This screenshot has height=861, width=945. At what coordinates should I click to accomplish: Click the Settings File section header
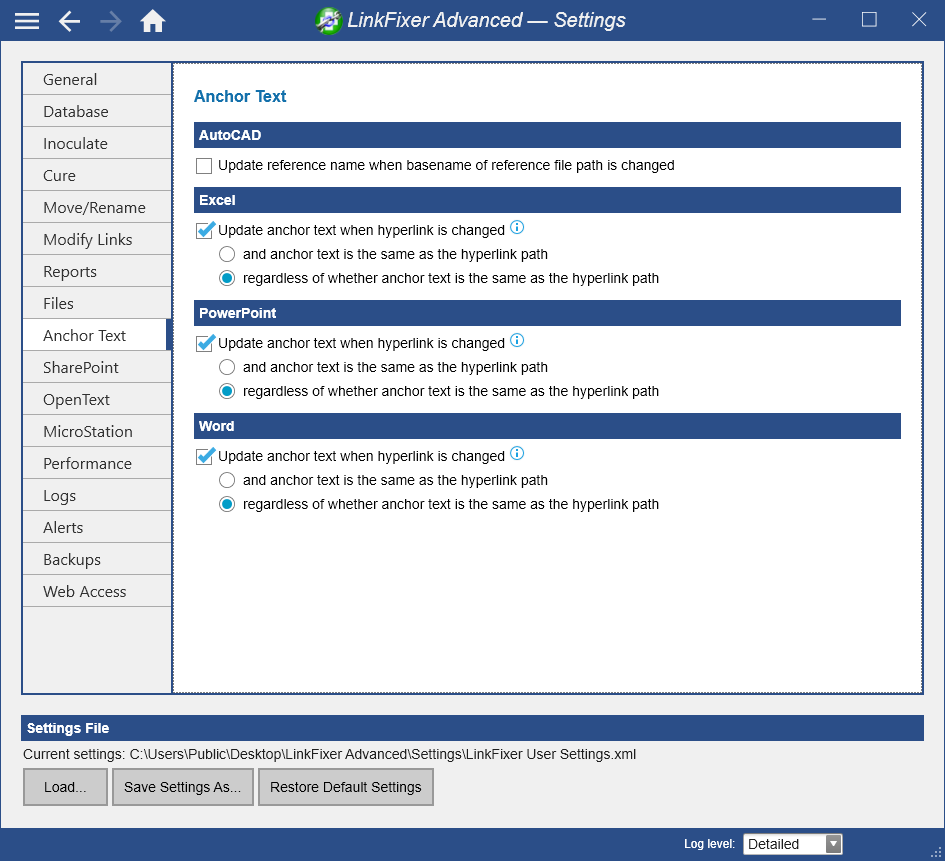click(472, 728)
